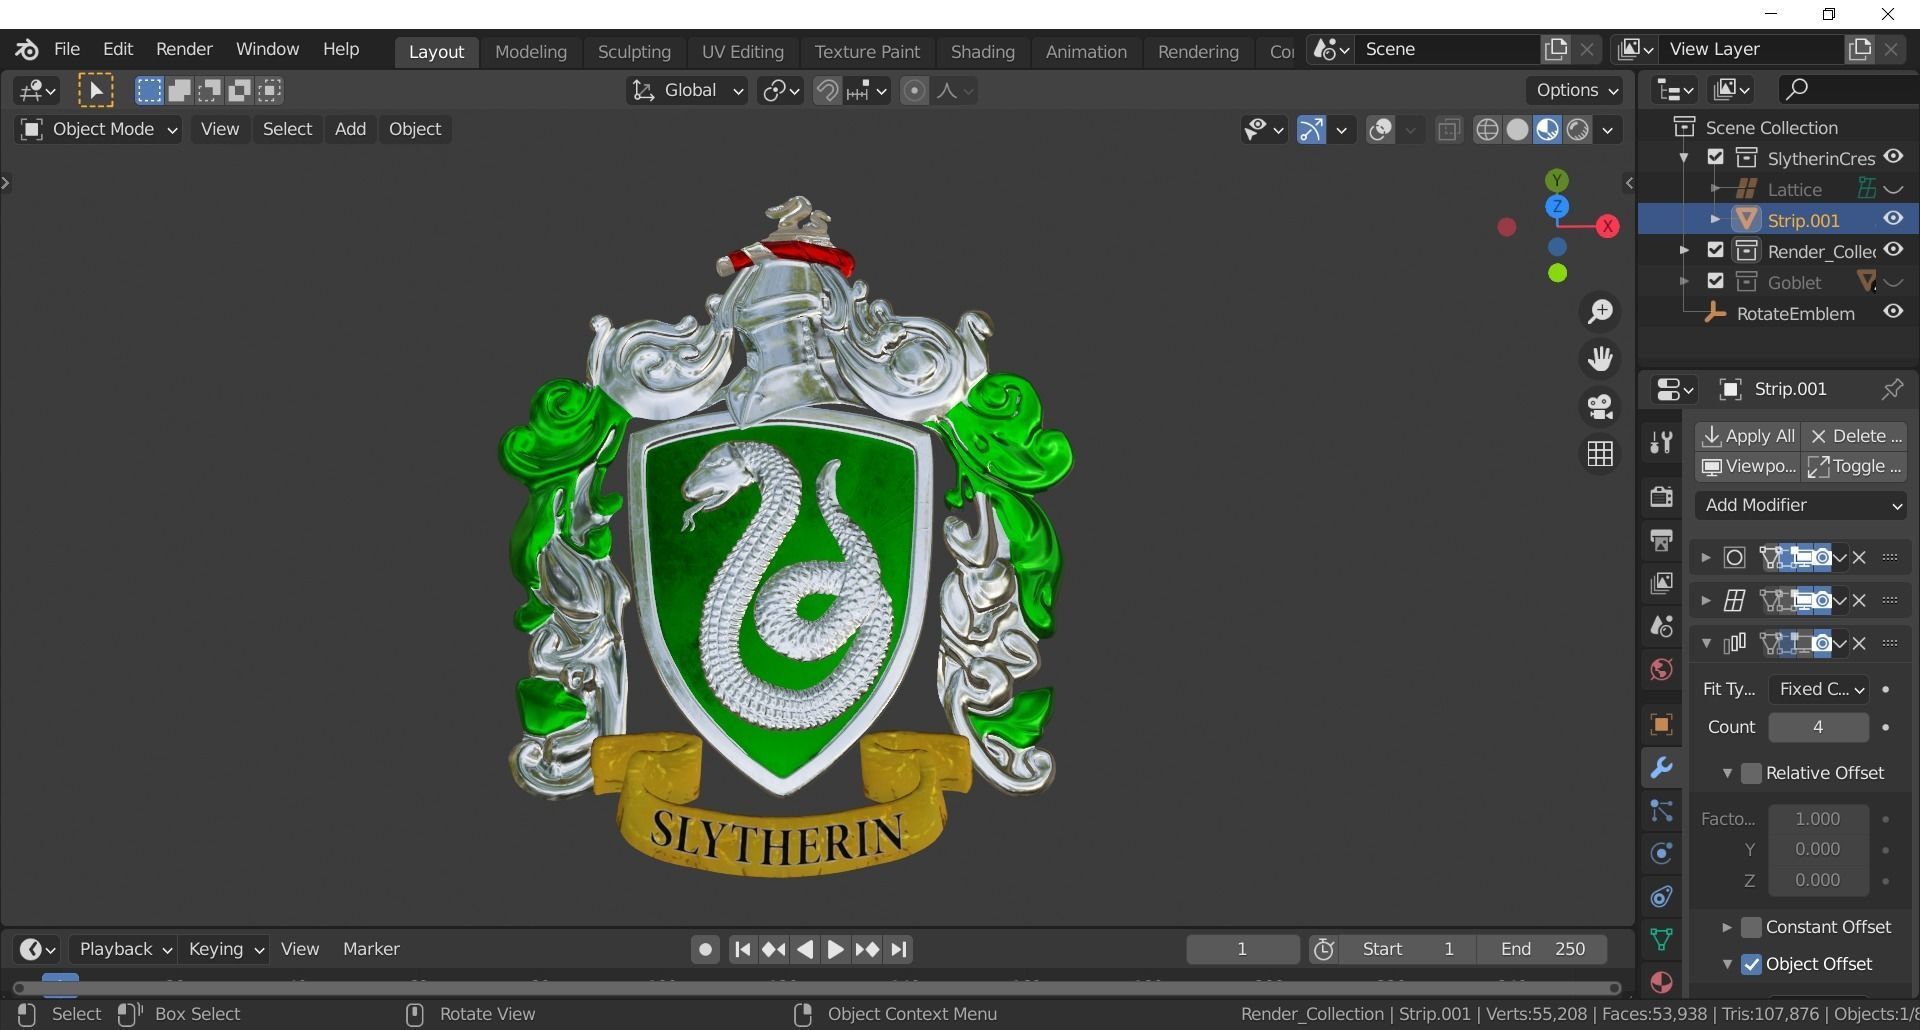Open Physics properties tab

click(1661, 854)
